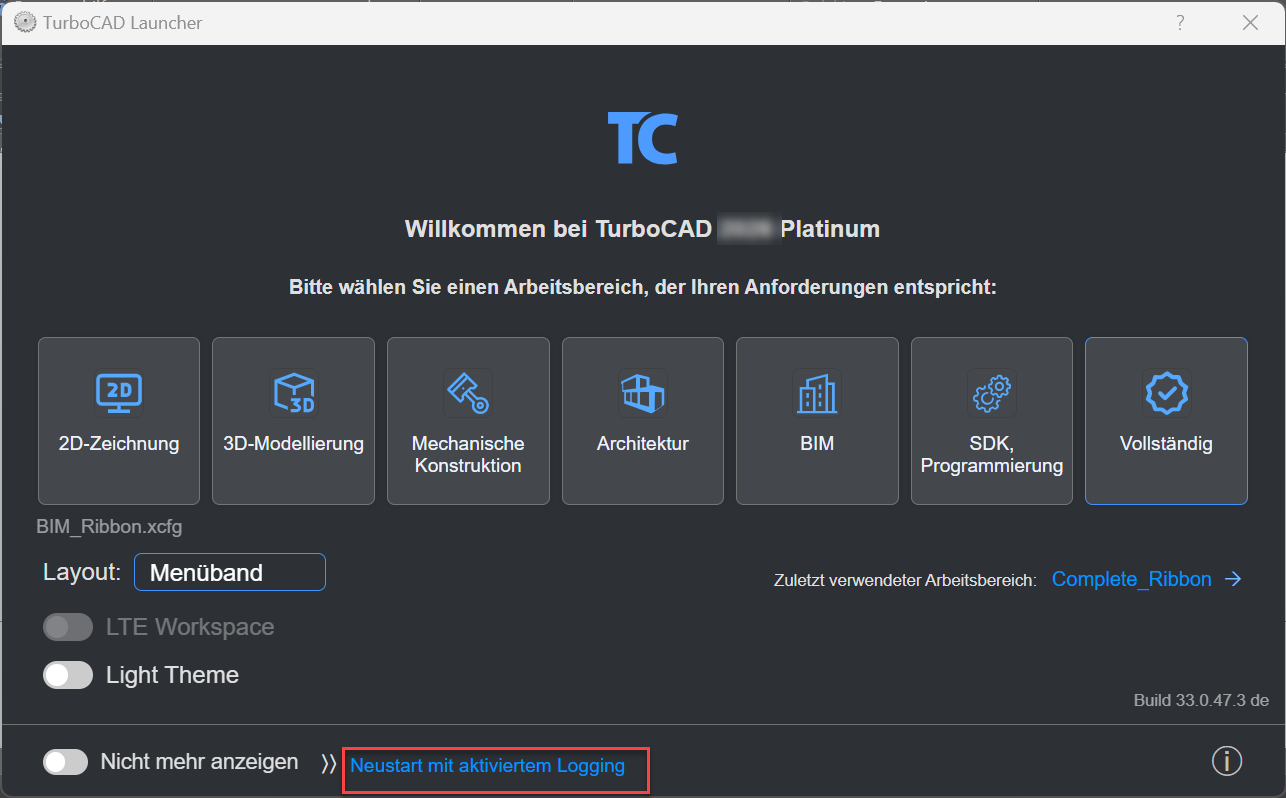The image size is (1286, 798).
Task: Choose the Vollständig checkmark badge icon
Action: click(x=1166, y=393)
